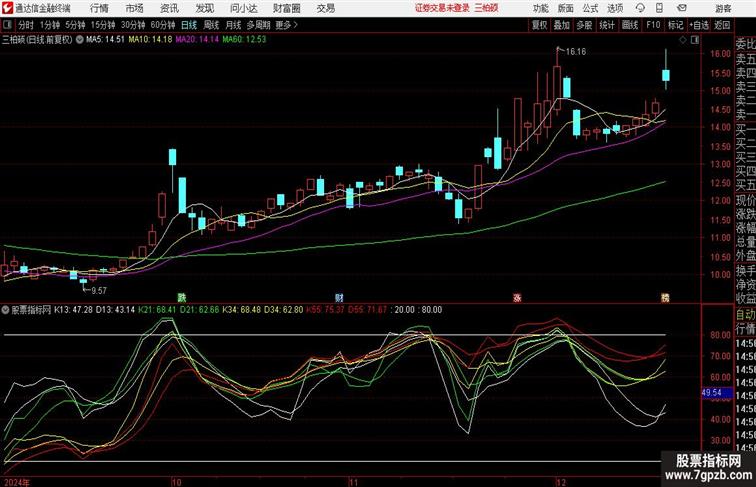Click the 自动 label in right panel
756x487 pixels.
[745, 315]
